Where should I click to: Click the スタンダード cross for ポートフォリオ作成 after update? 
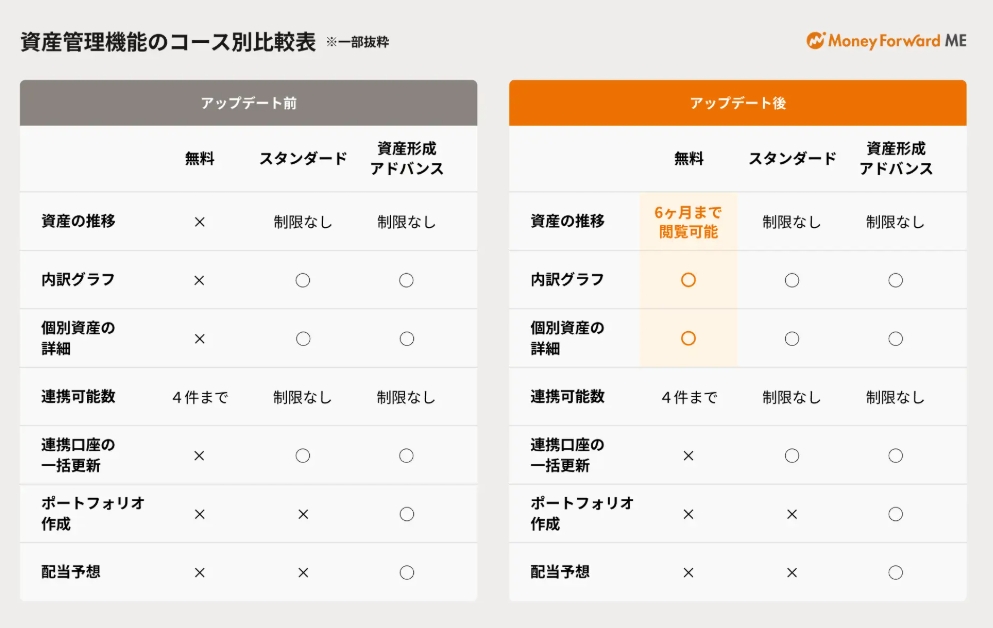(792, 514)
